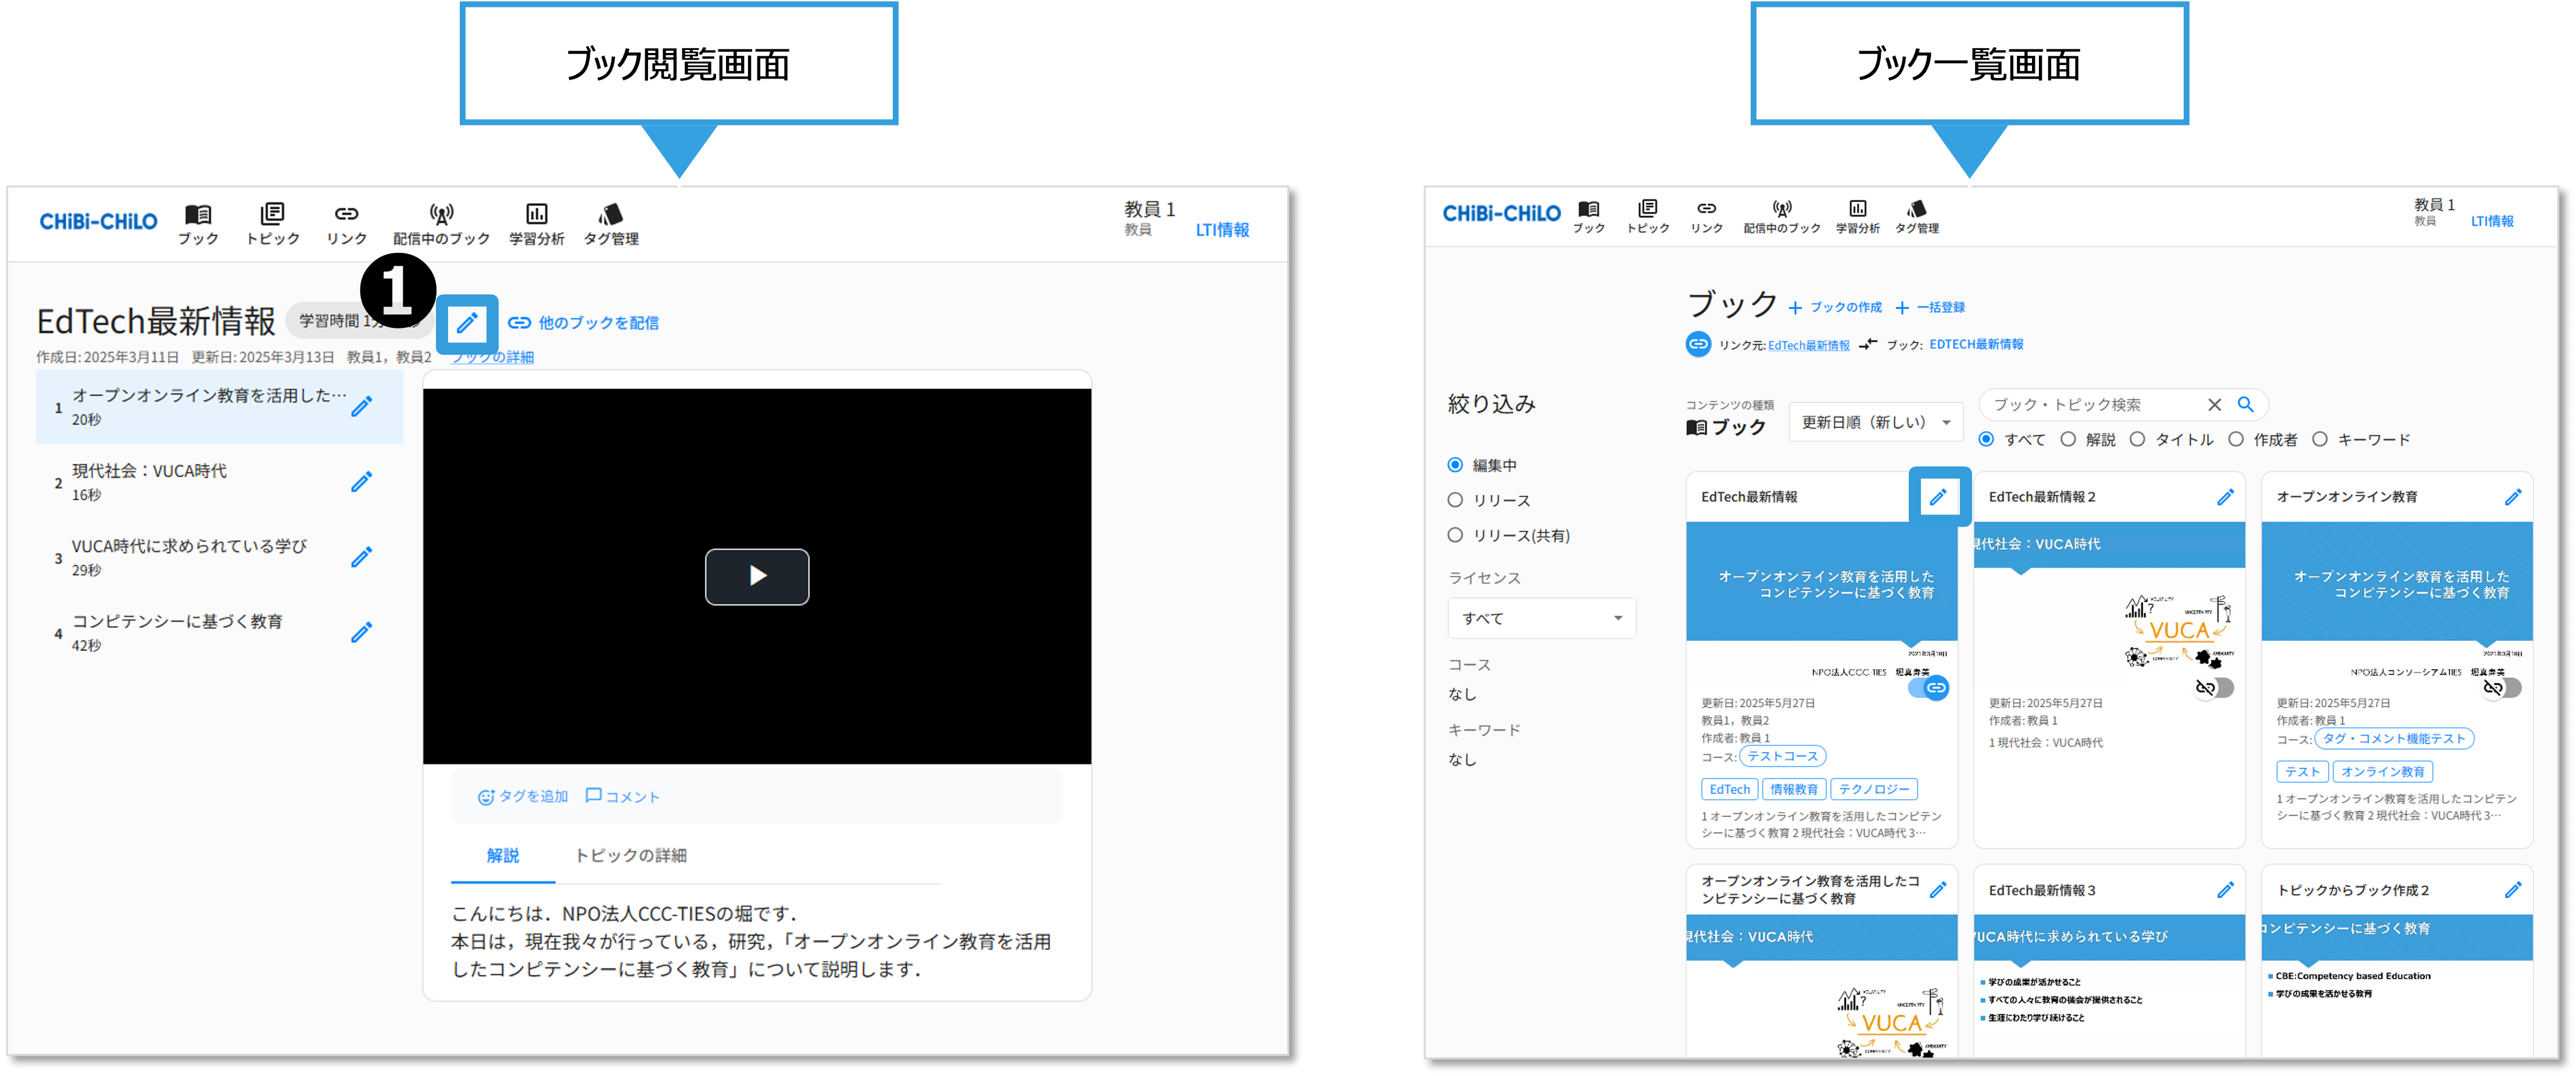Click the タグを追加 smiley icon
This screenshot has width=2576, height=1076.
click(x=486, y=797)
